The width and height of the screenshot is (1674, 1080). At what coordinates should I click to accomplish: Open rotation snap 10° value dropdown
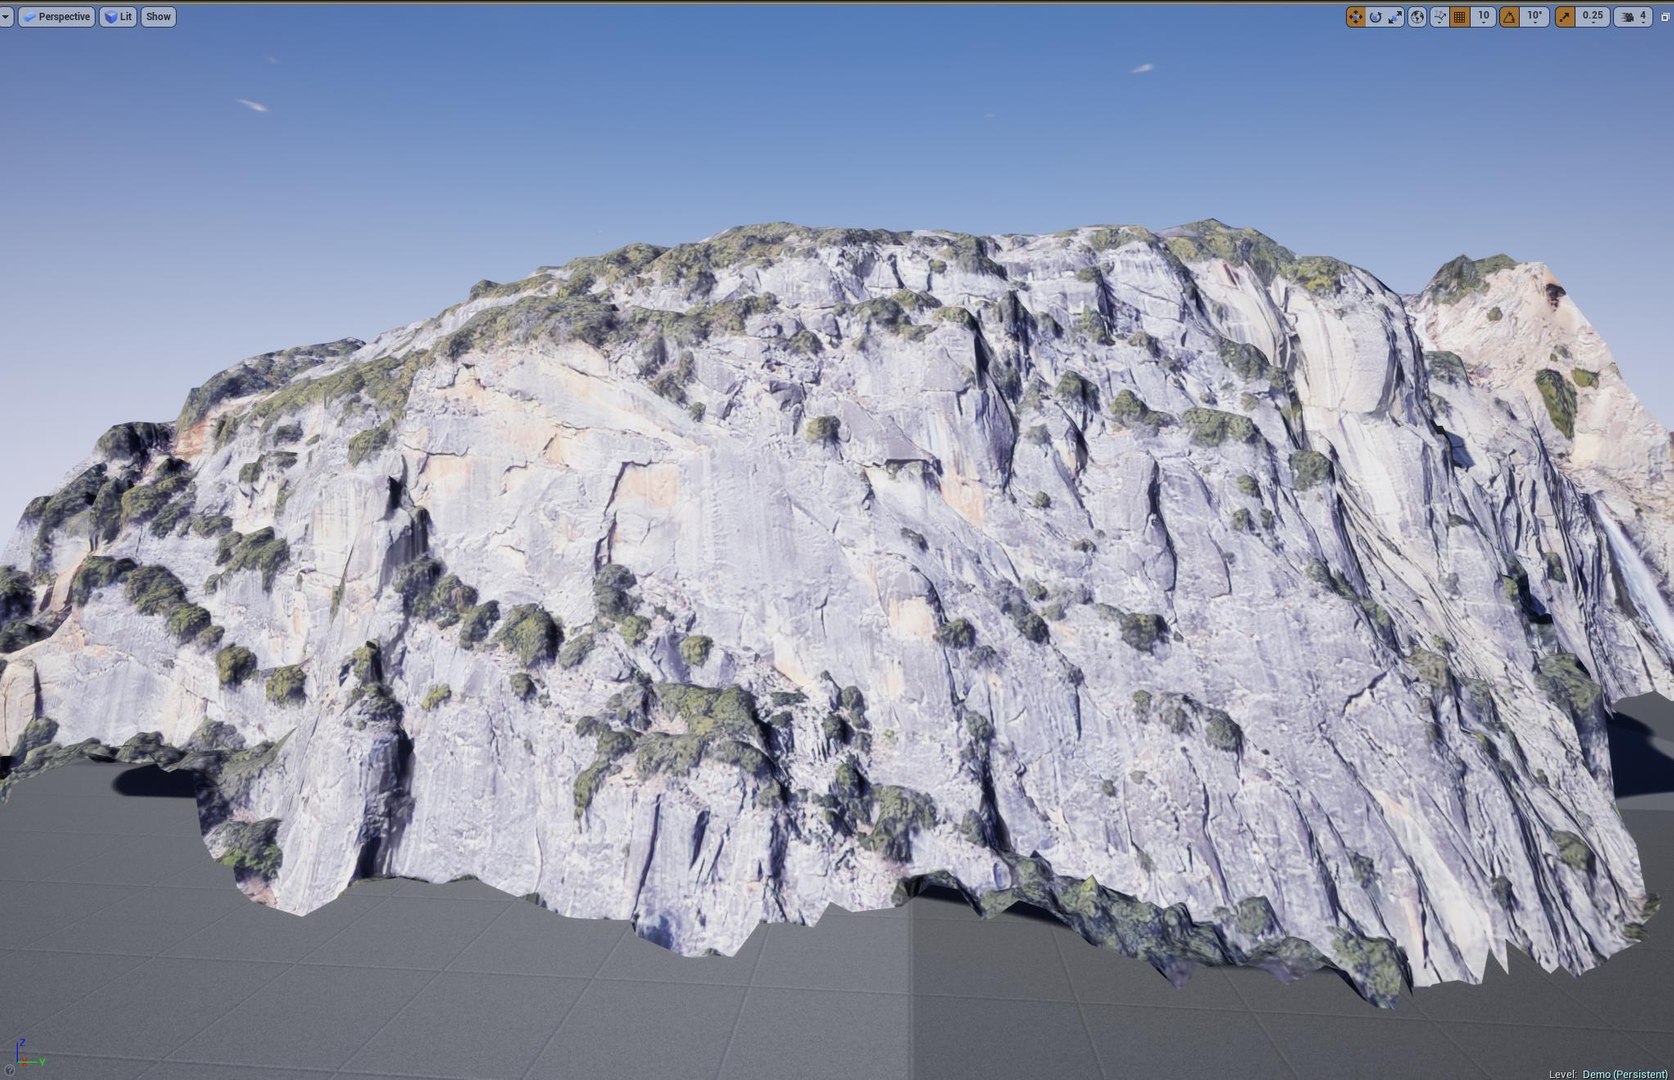tap(1534, 16)
